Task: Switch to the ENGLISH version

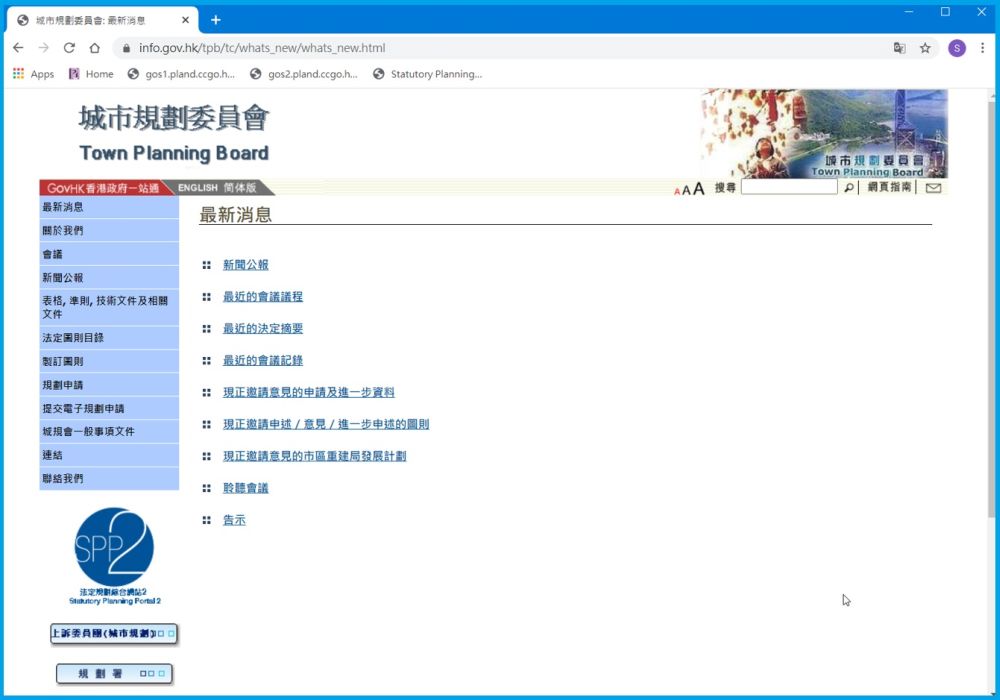Action: (196, 187)
